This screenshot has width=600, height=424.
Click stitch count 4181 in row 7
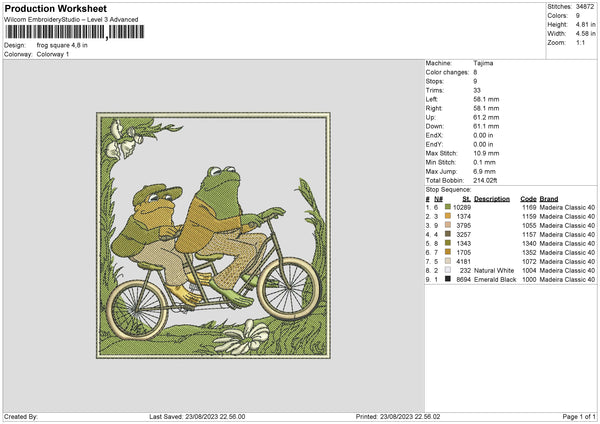(463, 262)
